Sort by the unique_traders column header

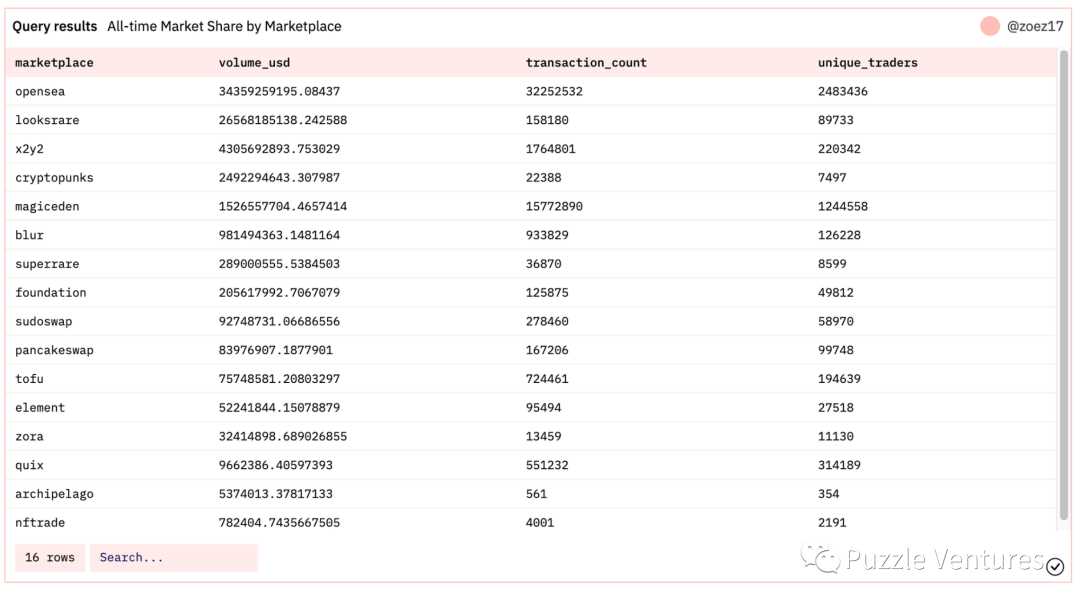coord(867,63)
